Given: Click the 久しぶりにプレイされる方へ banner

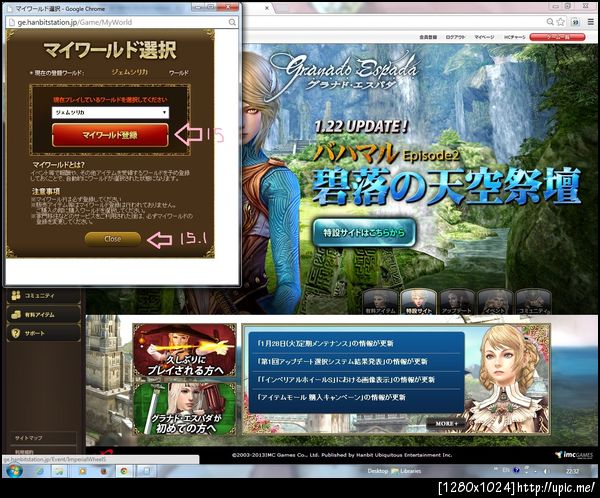Looking at the screenshot, I should (x=184, y=350).
